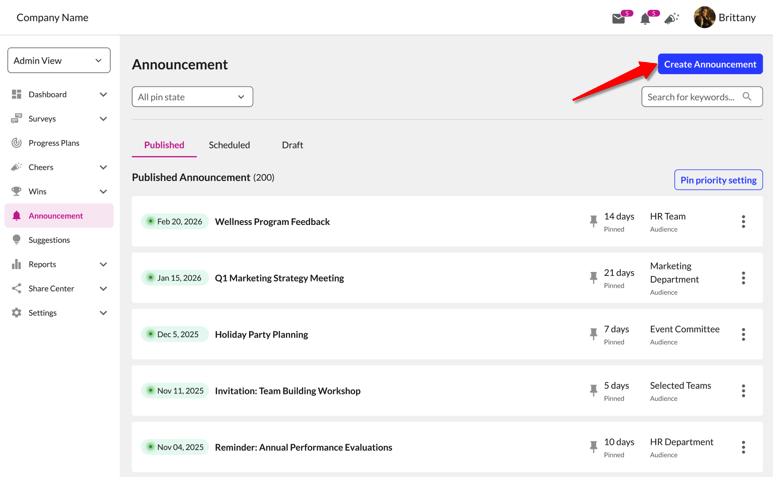Click the cheers party icon in header
This screenshot has width=773, height=477.
click(671, 19)
